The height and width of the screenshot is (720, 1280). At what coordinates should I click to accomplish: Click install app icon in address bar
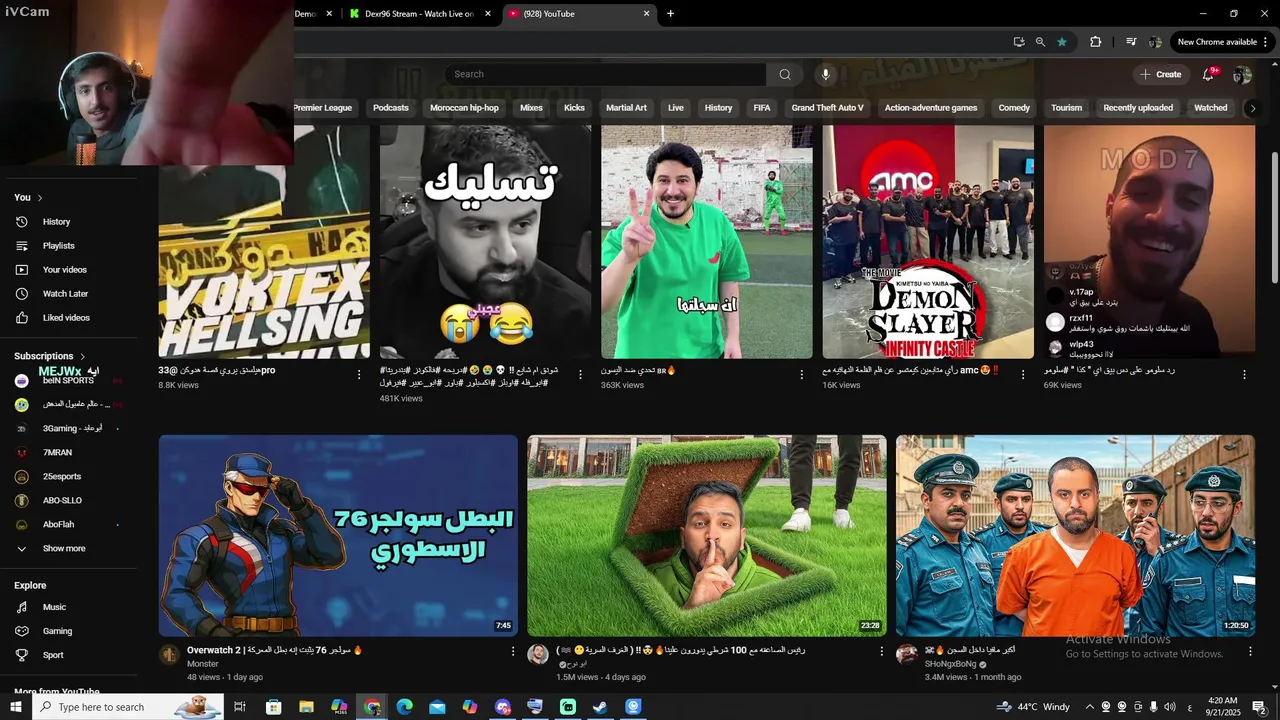coord(1018,42)
